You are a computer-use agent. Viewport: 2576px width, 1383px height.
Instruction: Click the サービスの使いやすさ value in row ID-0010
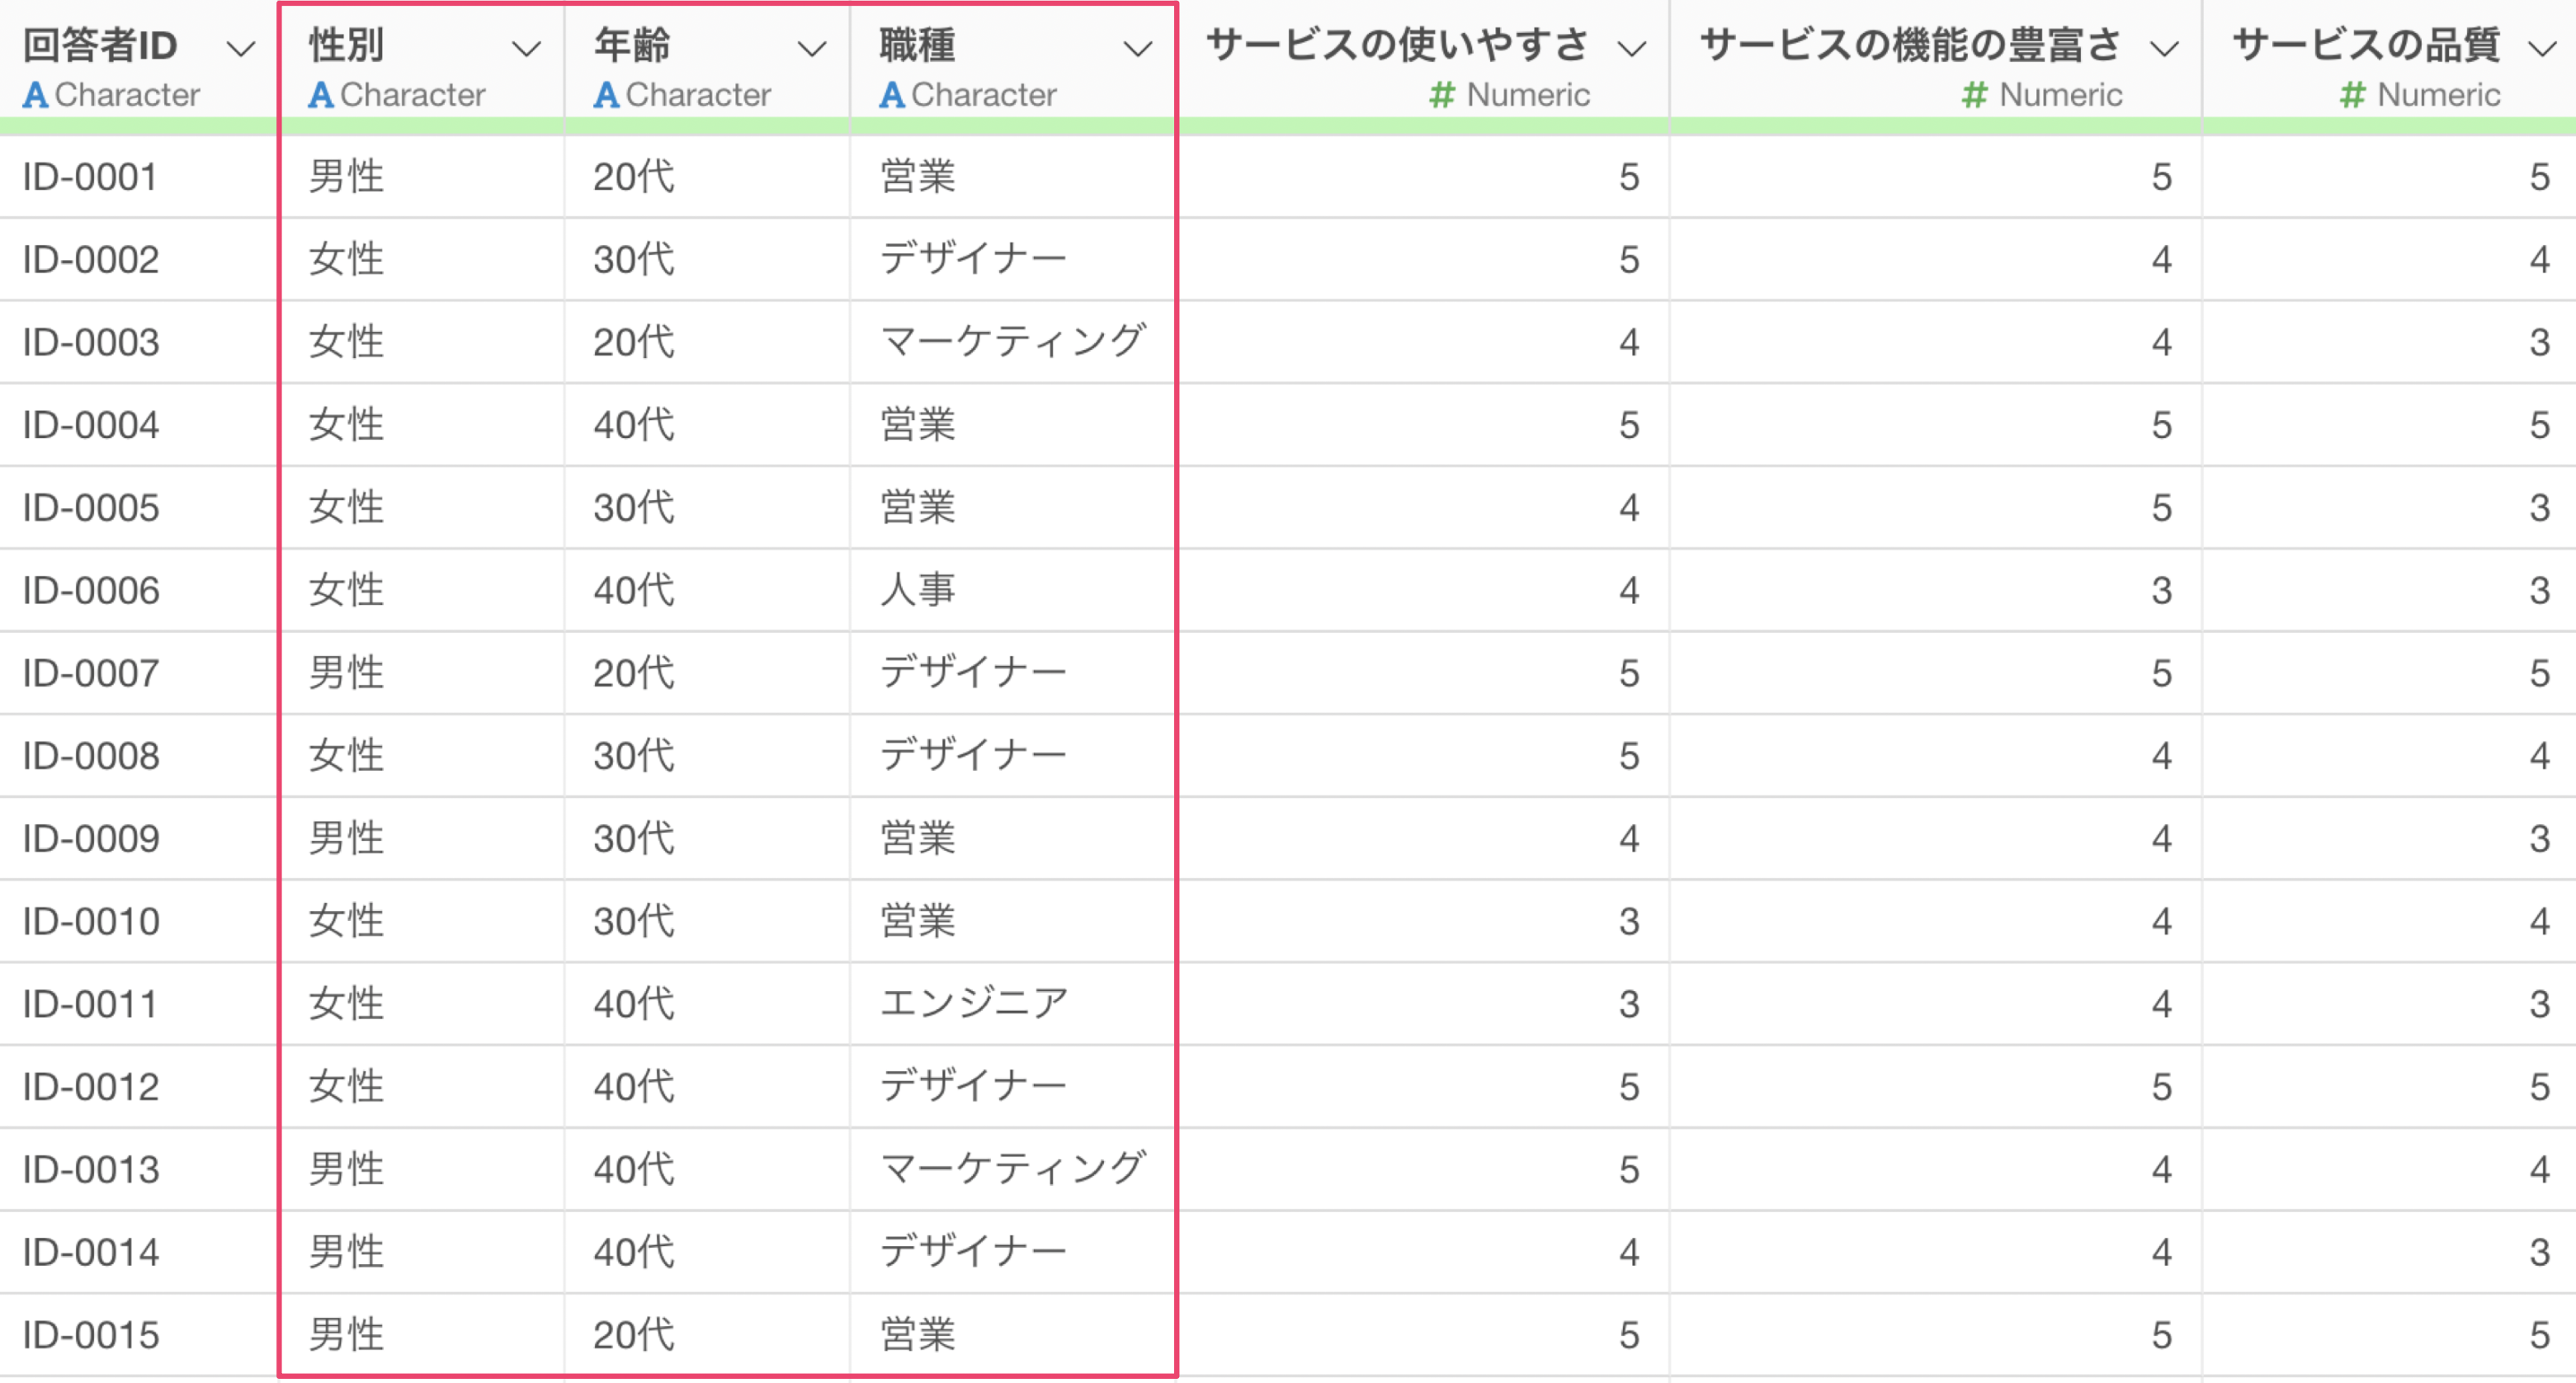[1630, 921]
